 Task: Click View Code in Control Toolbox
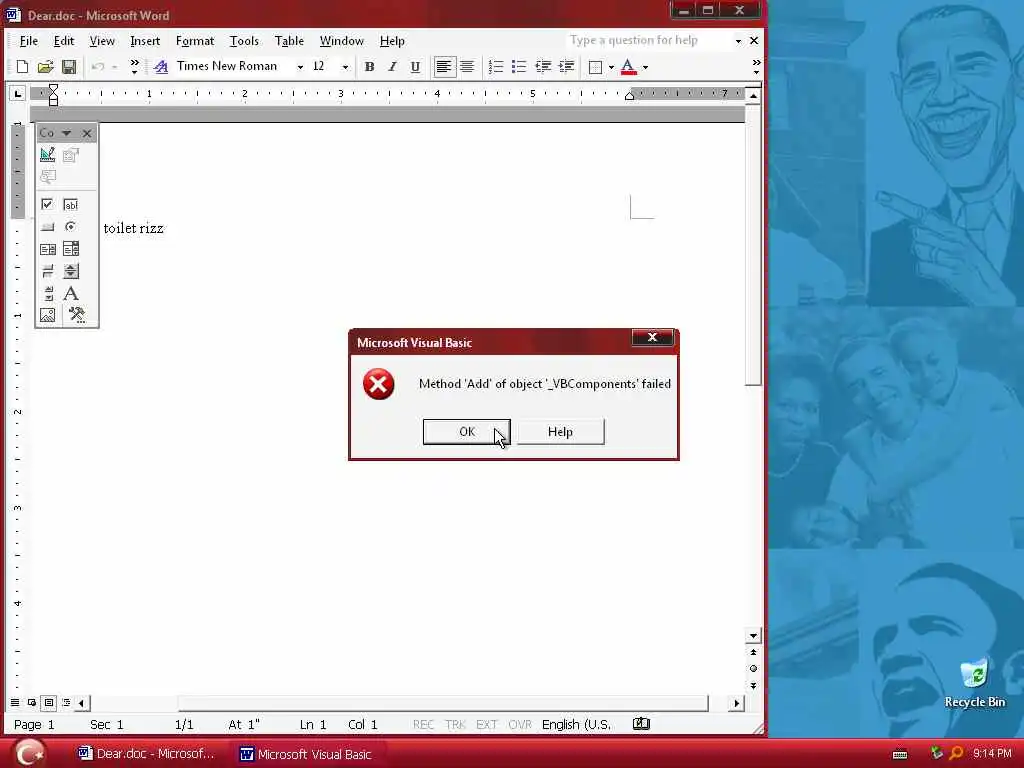click(x=48, y=177)
